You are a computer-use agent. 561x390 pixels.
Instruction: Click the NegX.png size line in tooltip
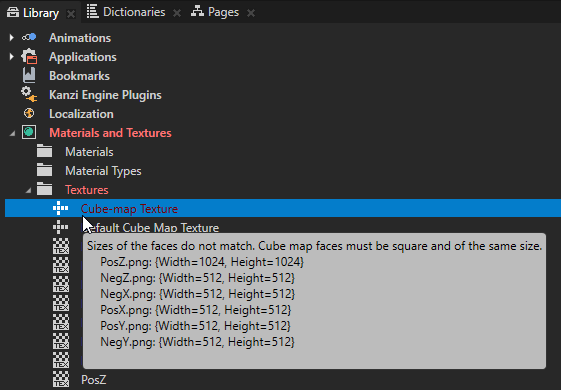[x=197, y=294]
